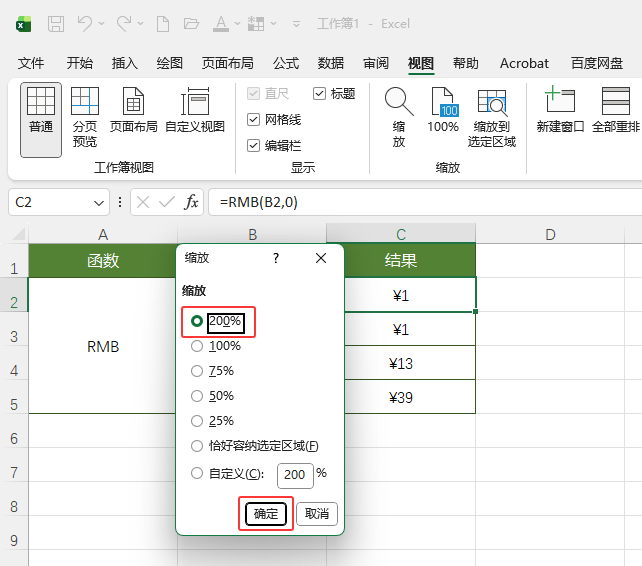Switch to 分页预览 view

(85, 118)
